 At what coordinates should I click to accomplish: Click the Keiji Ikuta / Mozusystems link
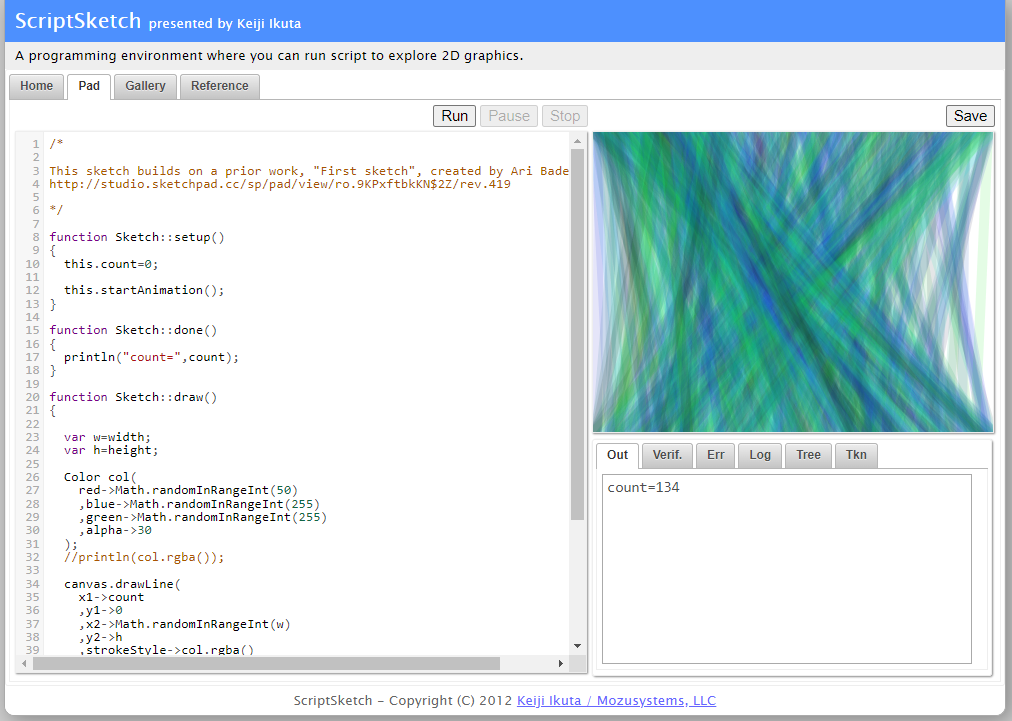click(x=616, y=701)
